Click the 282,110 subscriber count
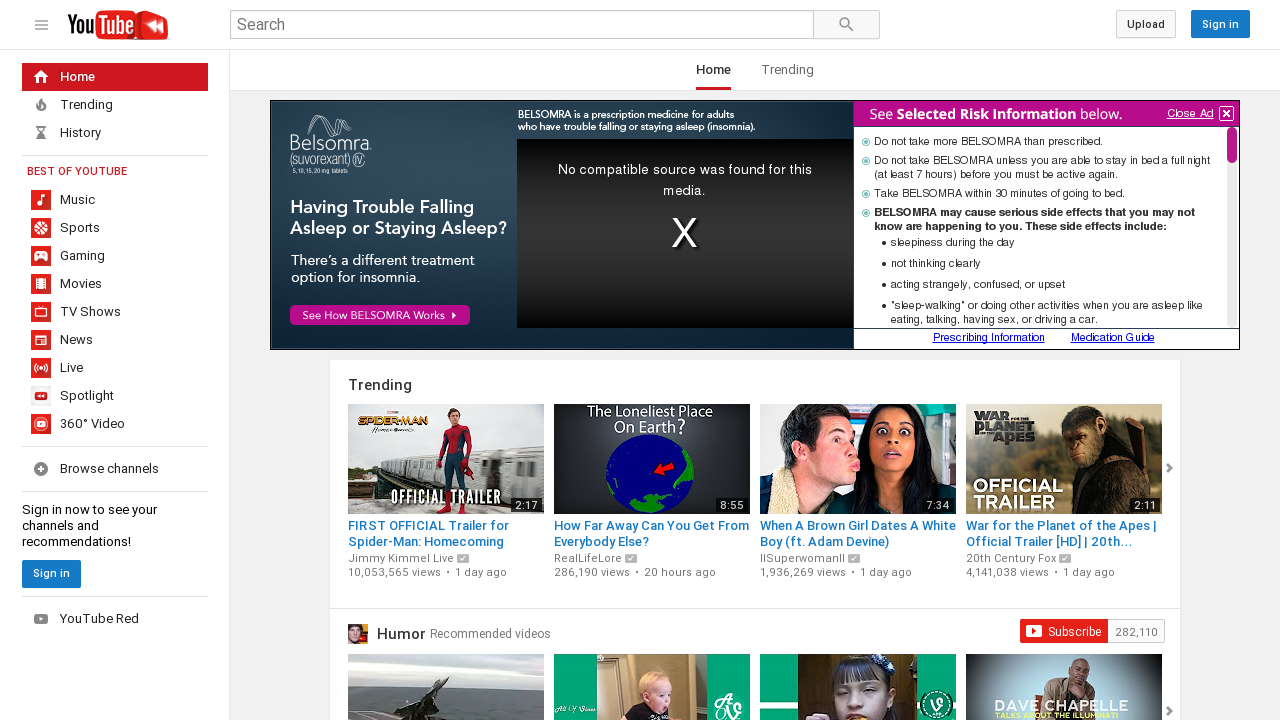Screen dimensions: 1280x720 pyautogui.click(x=1136, y=632)
